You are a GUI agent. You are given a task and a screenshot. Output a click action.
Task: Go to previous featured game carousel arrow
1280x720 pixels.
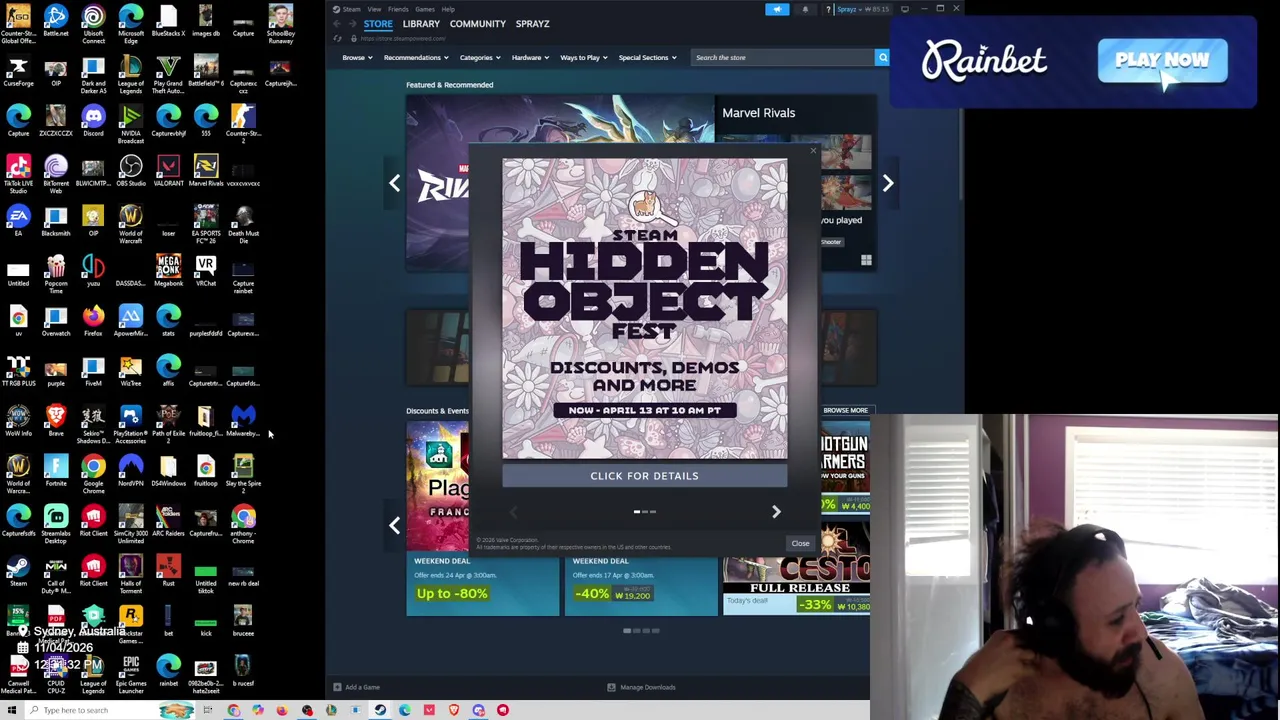pos(394,183)
